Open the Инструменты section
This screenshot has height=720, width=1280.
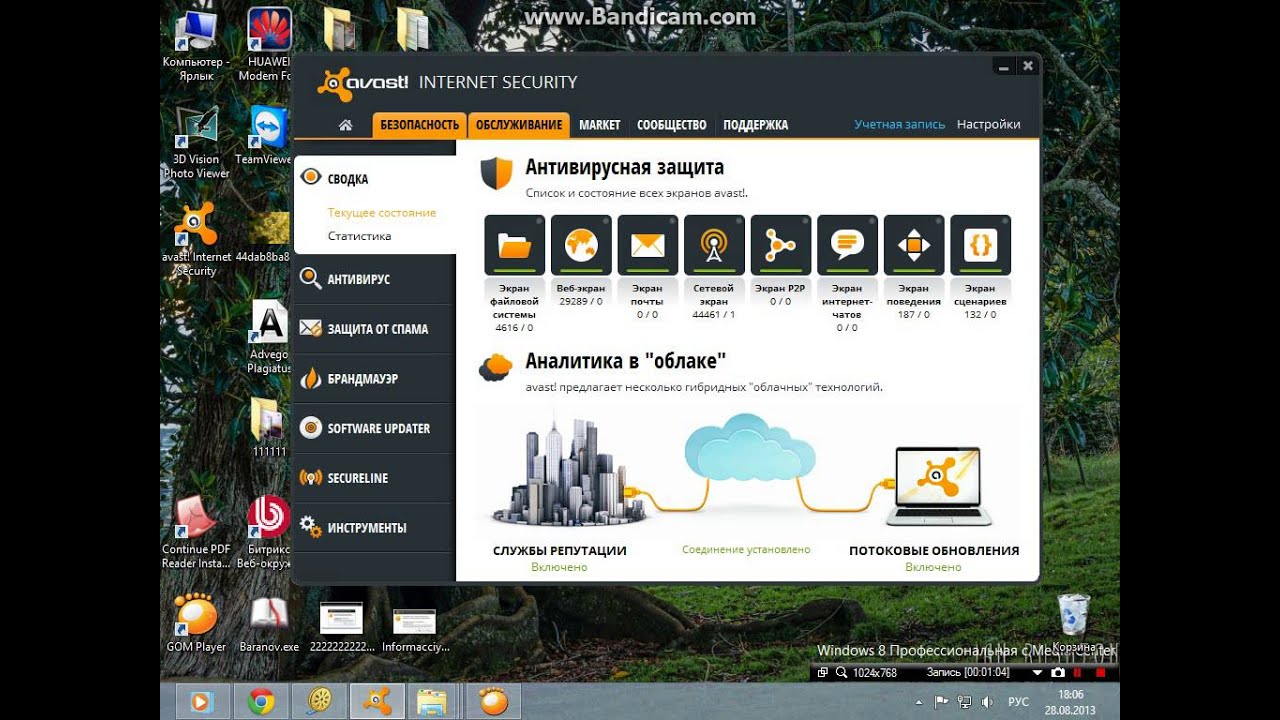click(375, 528)
